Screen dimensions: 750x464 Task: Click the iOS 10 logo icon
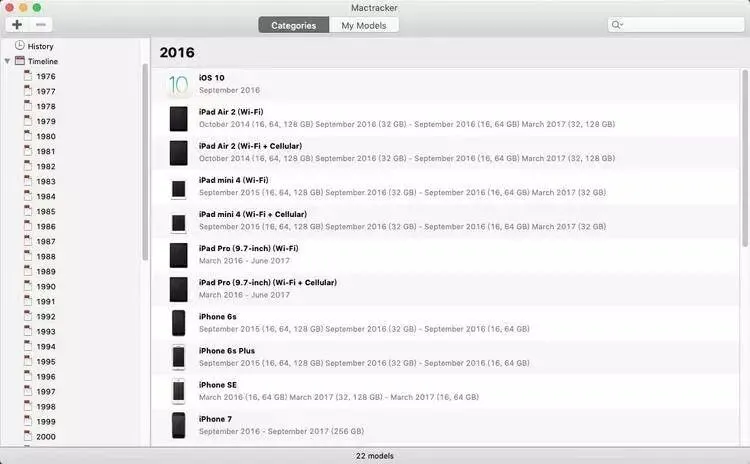pyautogui.click(x=178, y=85)
